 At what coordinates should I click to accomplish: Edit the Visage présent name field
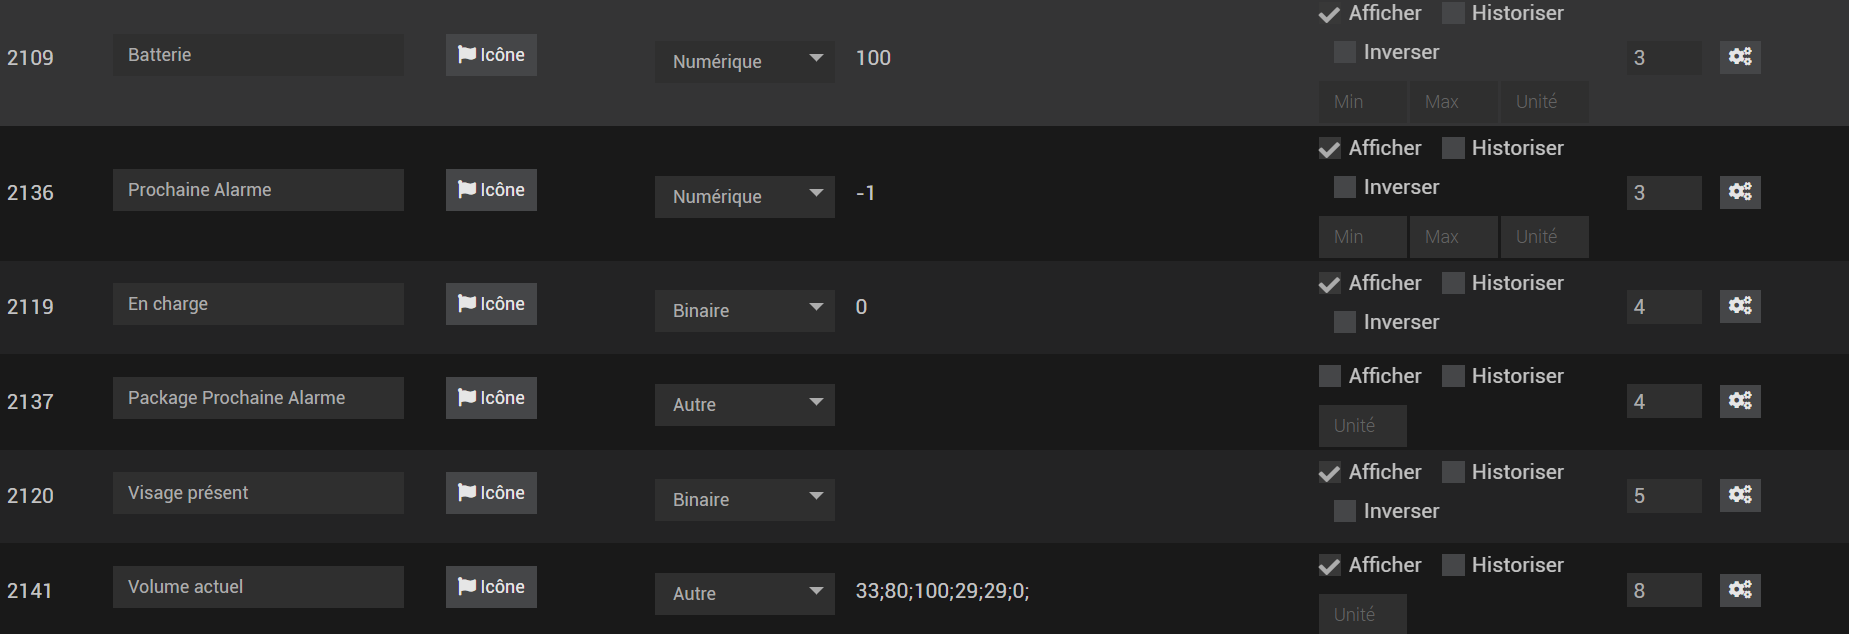(258, 493)
